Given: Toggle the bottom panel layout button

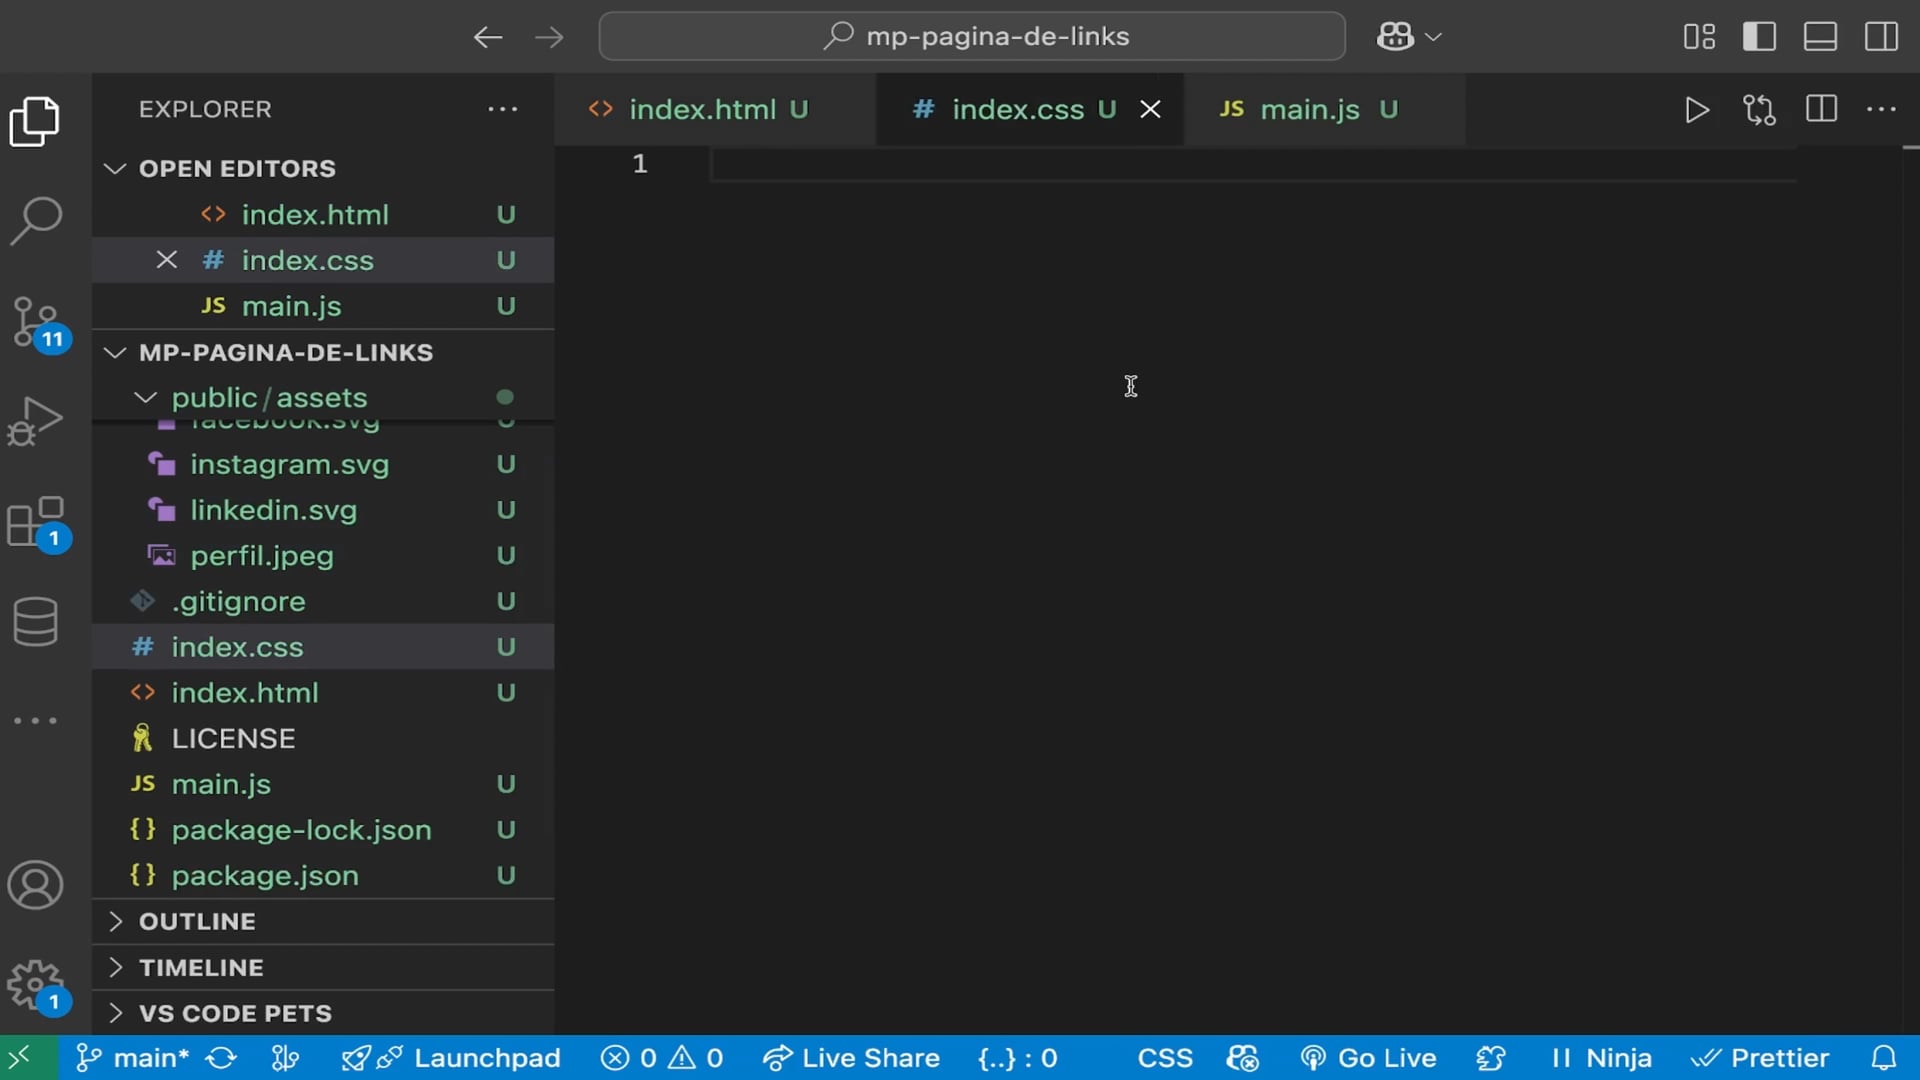Looking at the screenshot, I should 1820,37.
